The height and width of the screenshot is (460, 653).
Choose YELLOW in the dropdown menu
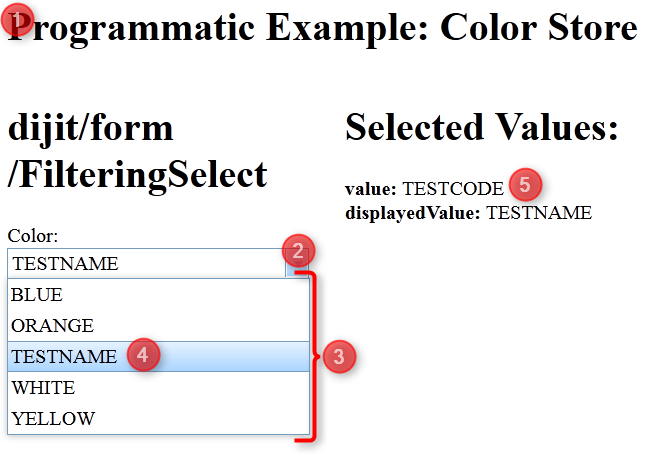[158, 418]
